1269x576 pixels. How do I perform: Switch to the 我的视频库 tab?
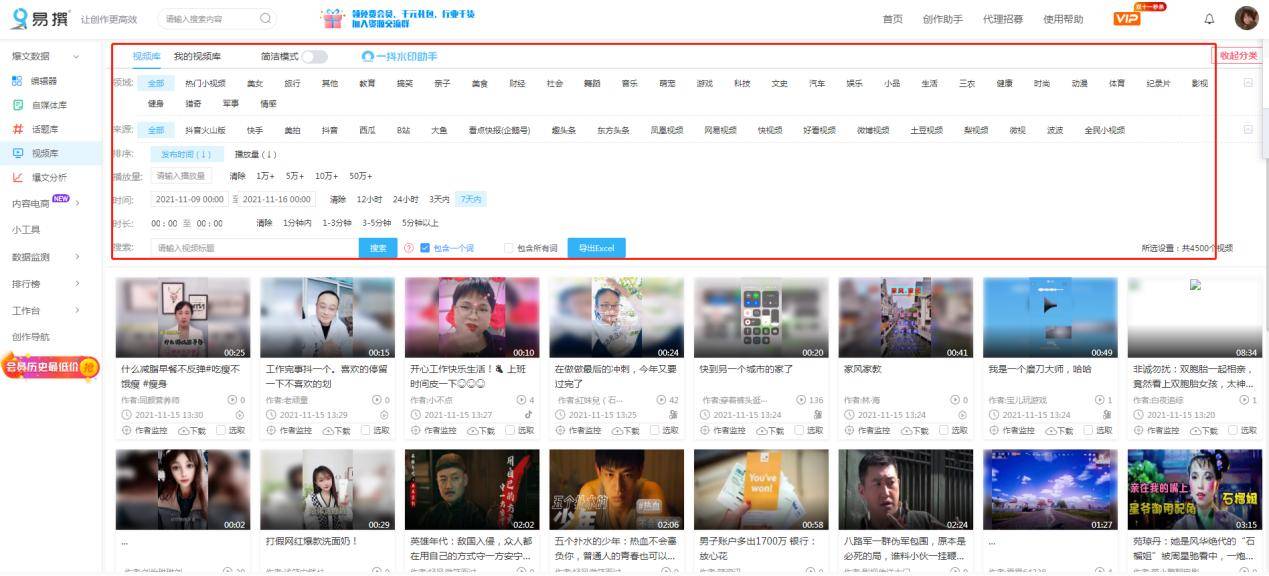click(196, 57)
